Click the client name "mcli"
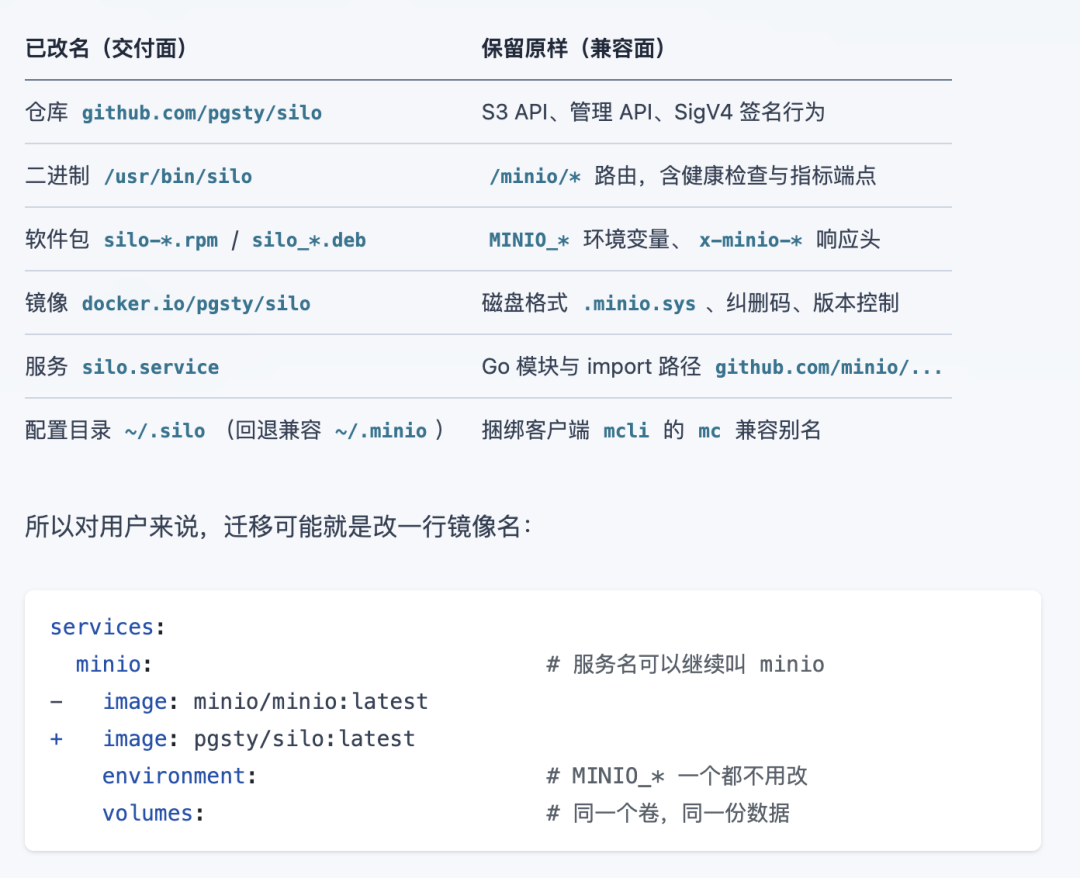Screen dimensions: 1080x878 (x=626, y=431)
